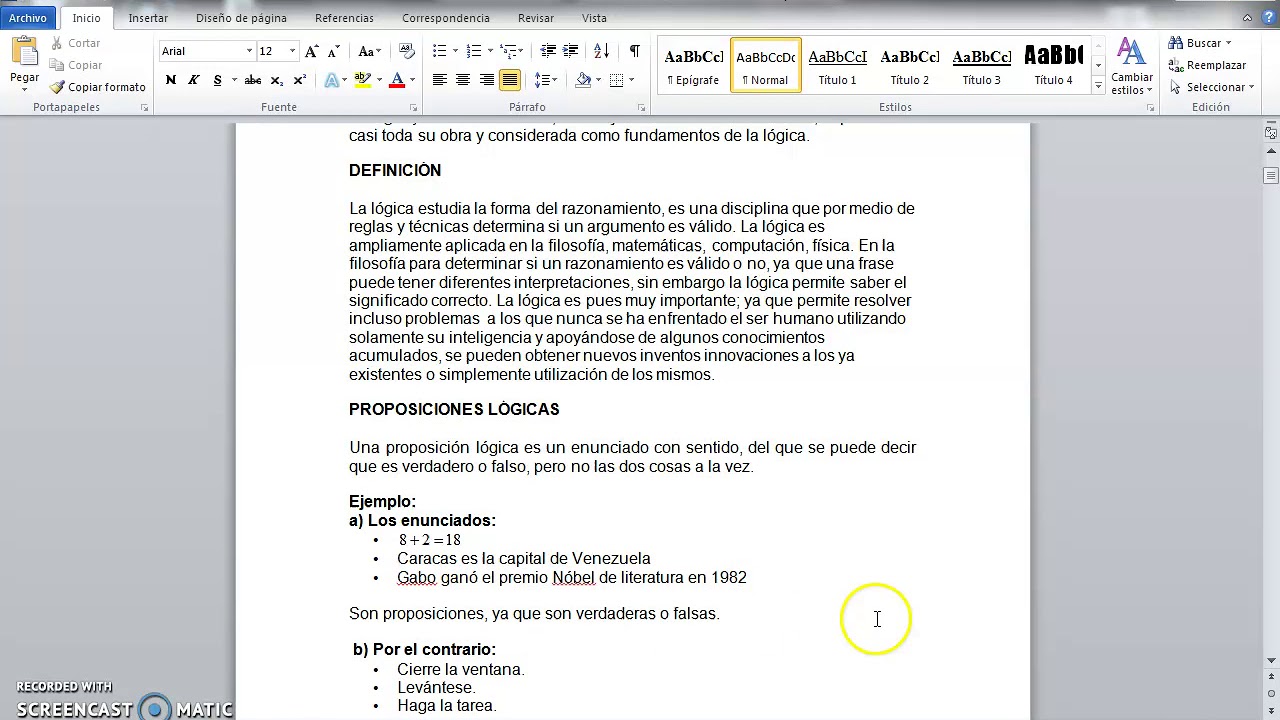Screen dimensions: 1280x720
Task: Click Copiar formato paintbrush
Action: tap(98, 87)
